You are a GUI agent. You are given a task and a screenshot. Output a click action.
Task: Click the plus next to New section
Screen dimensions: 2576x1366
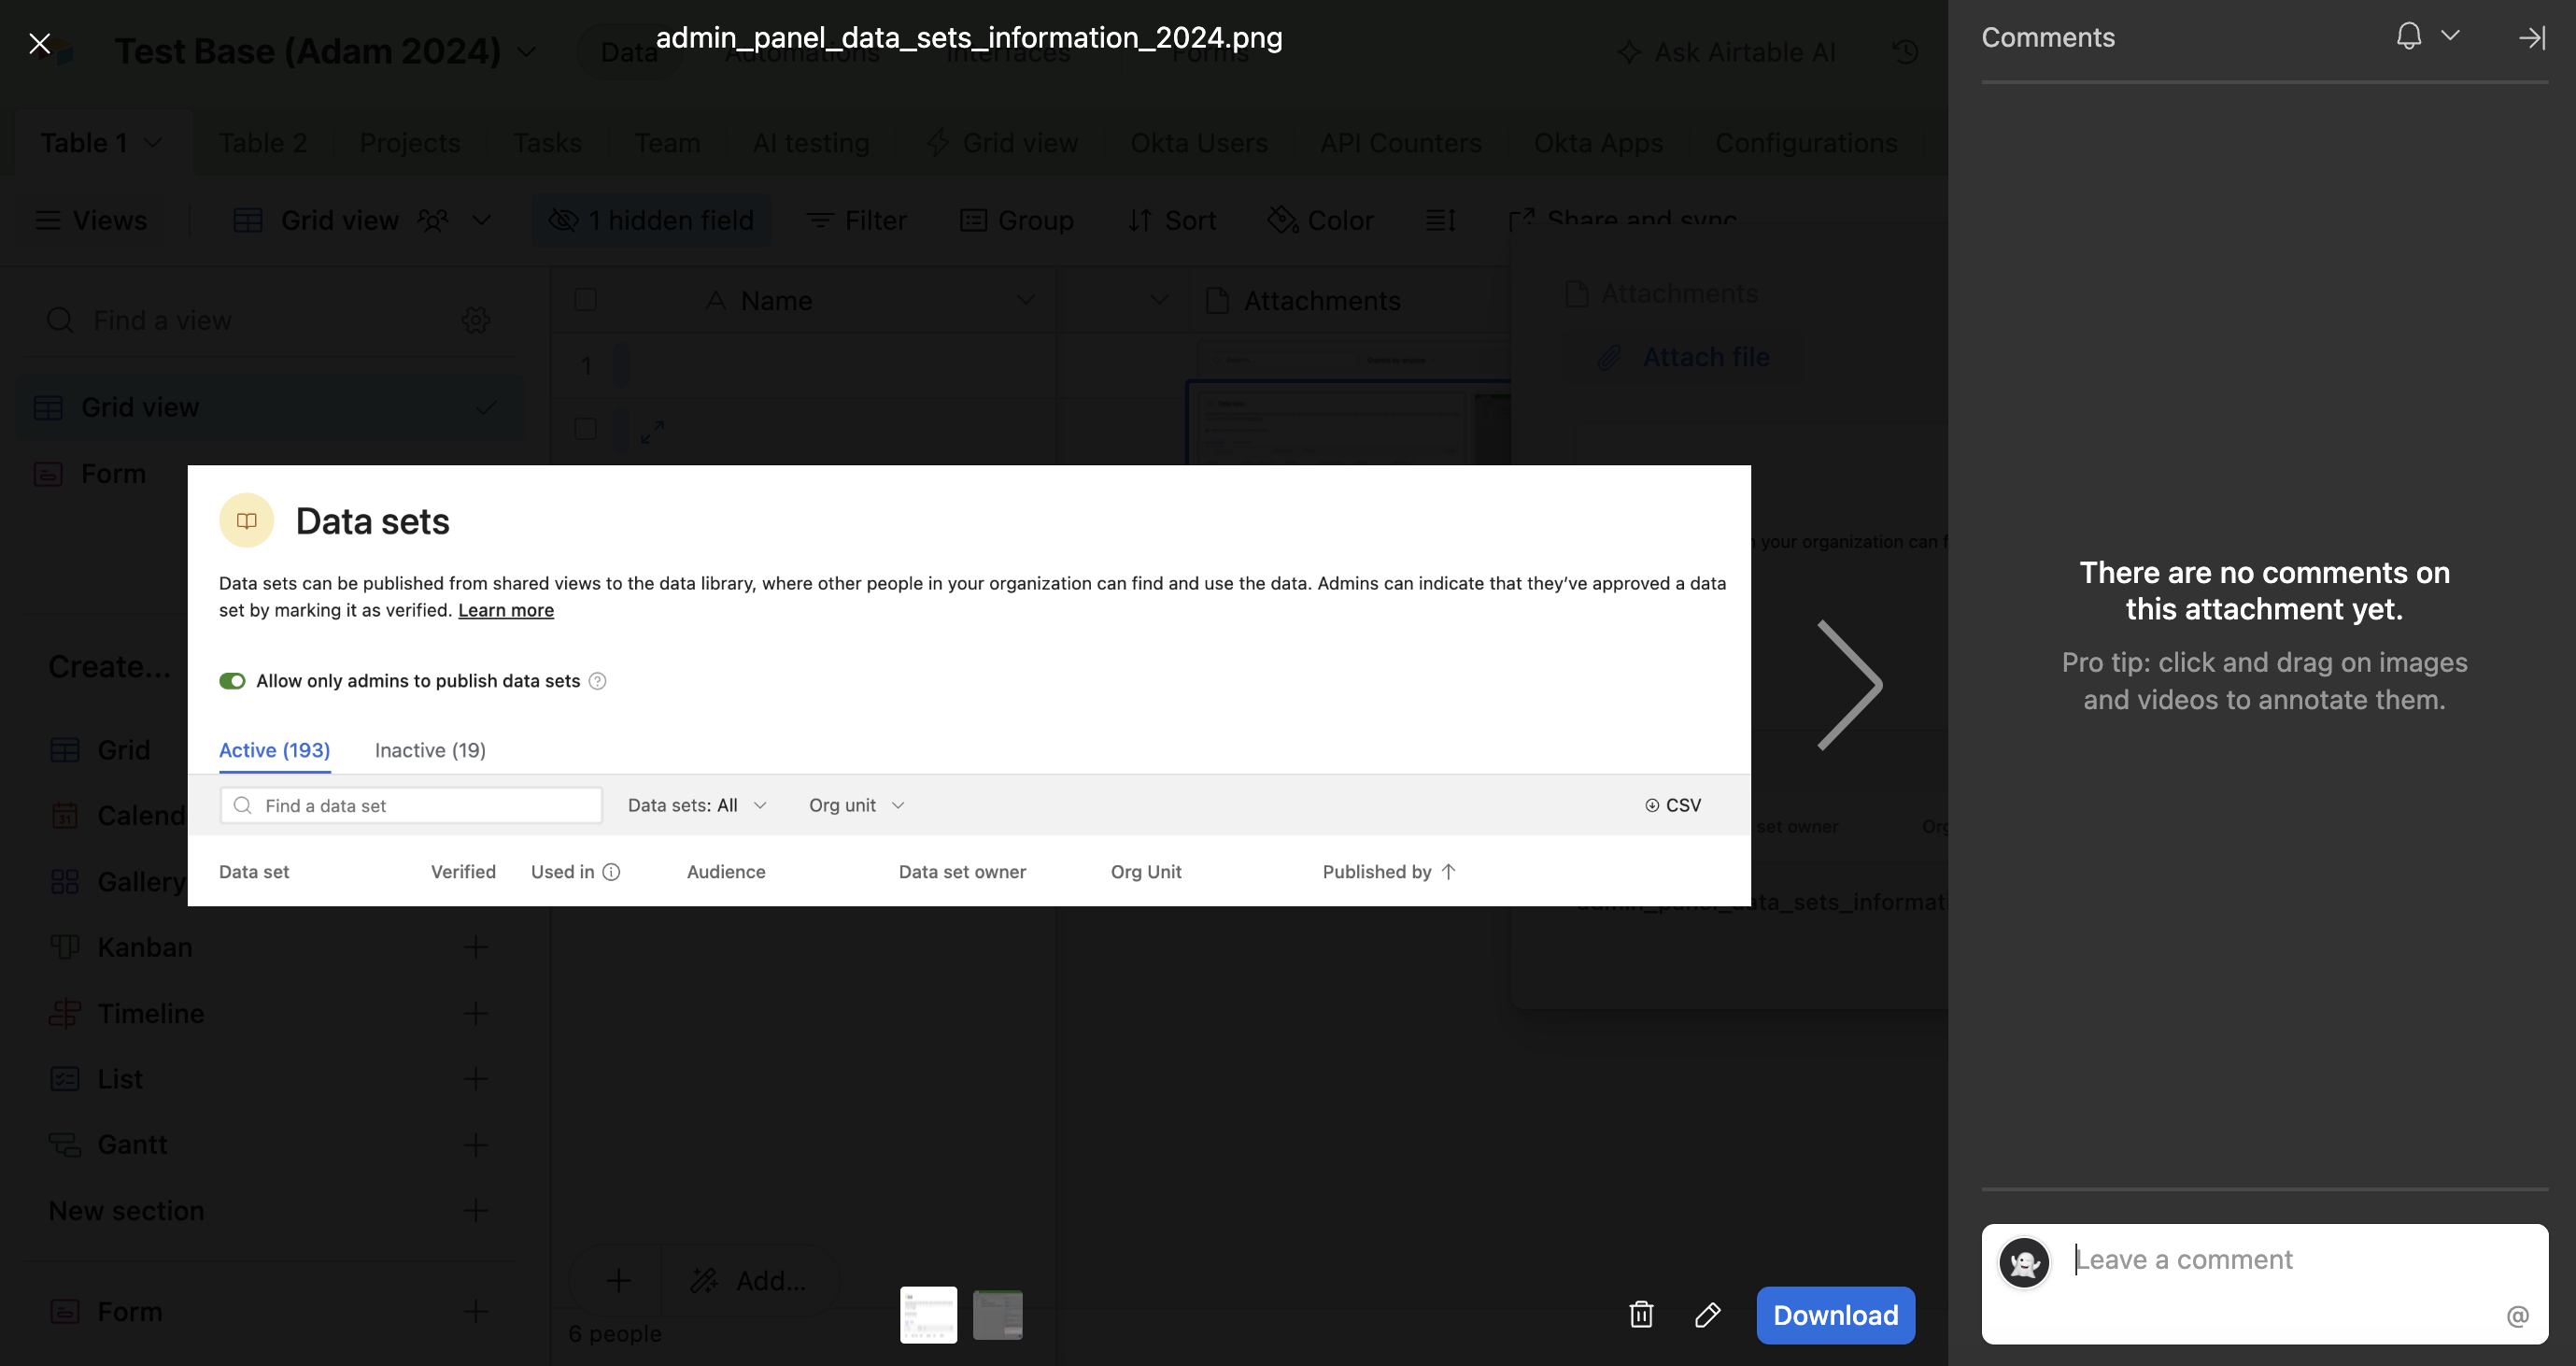pyautogui.click(x=476, y=1210)
